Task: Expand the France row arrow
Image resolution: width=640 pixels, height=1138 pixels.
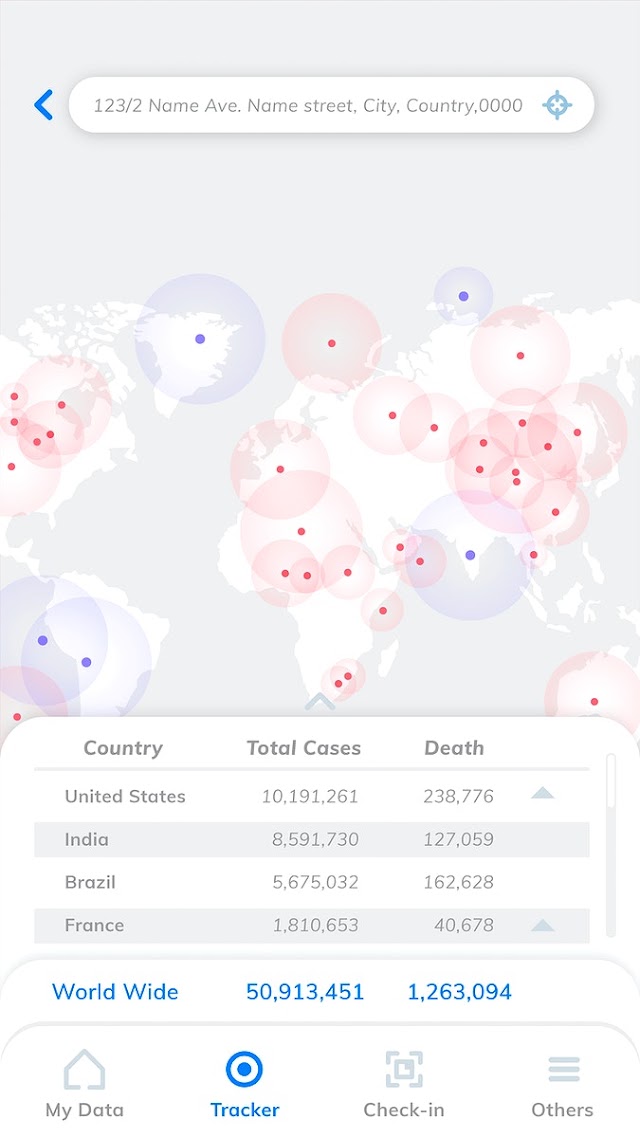Action: click(542, 925)
